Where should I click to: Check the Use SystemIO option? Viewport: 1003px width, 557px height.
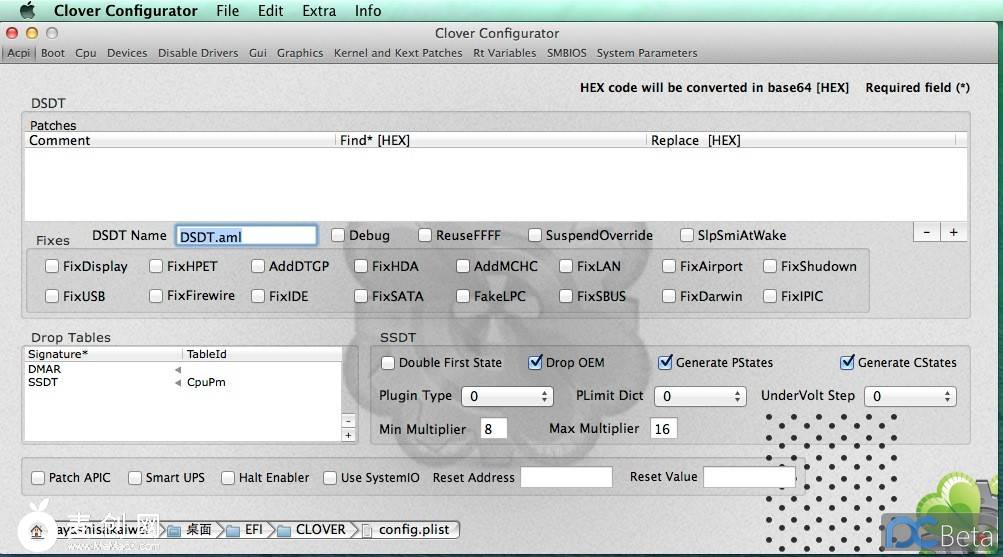330,478
